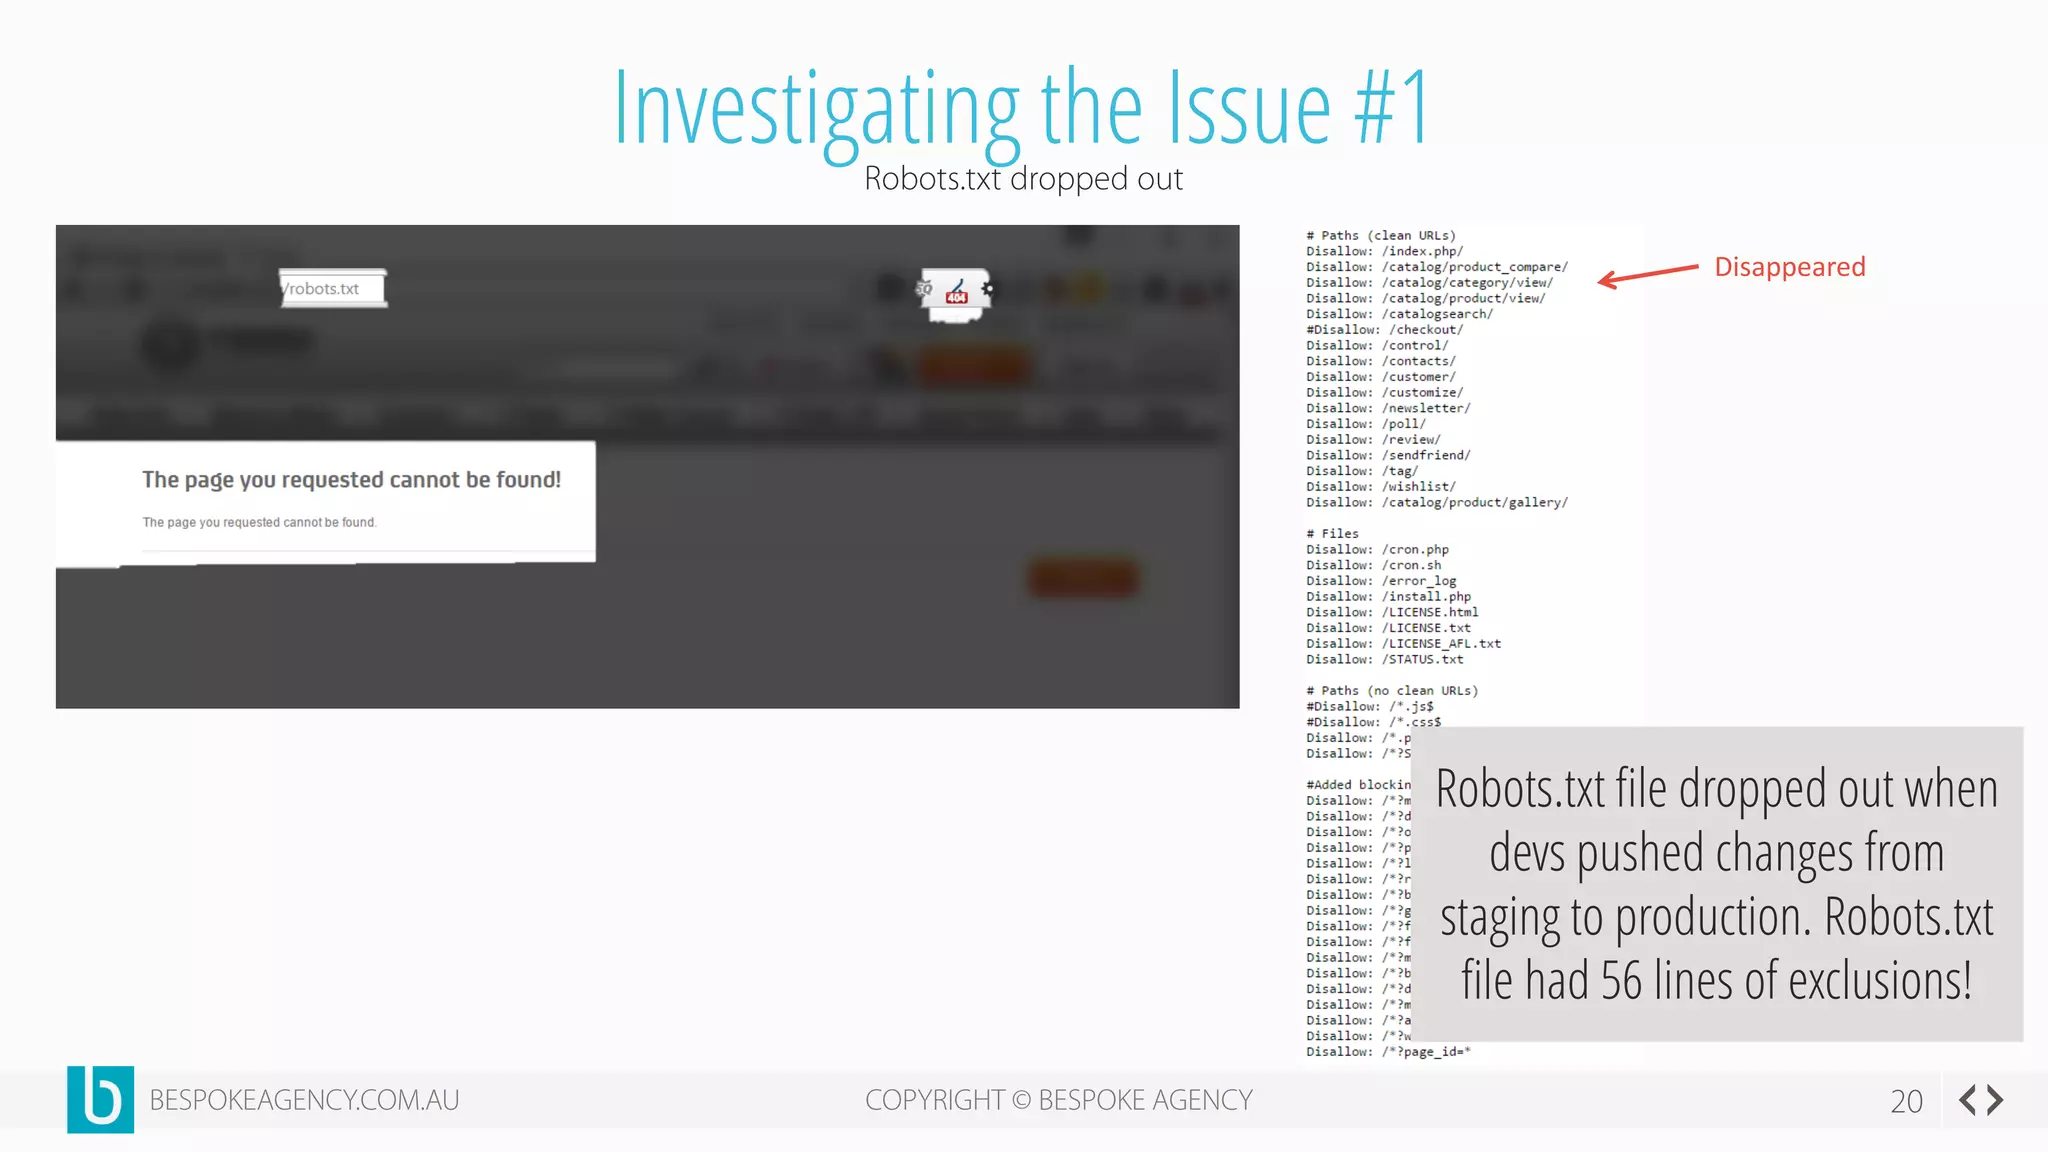Click 'Disallow: /catalogsearch/' line
The image size is (2048, 1152).
coord(1400,314)
